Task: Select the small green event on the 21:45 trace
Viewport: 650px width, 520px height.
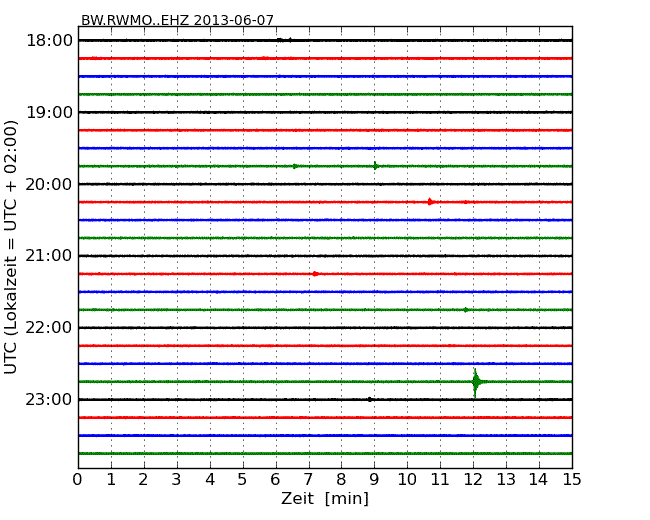Action: click(x=466, y=310)
